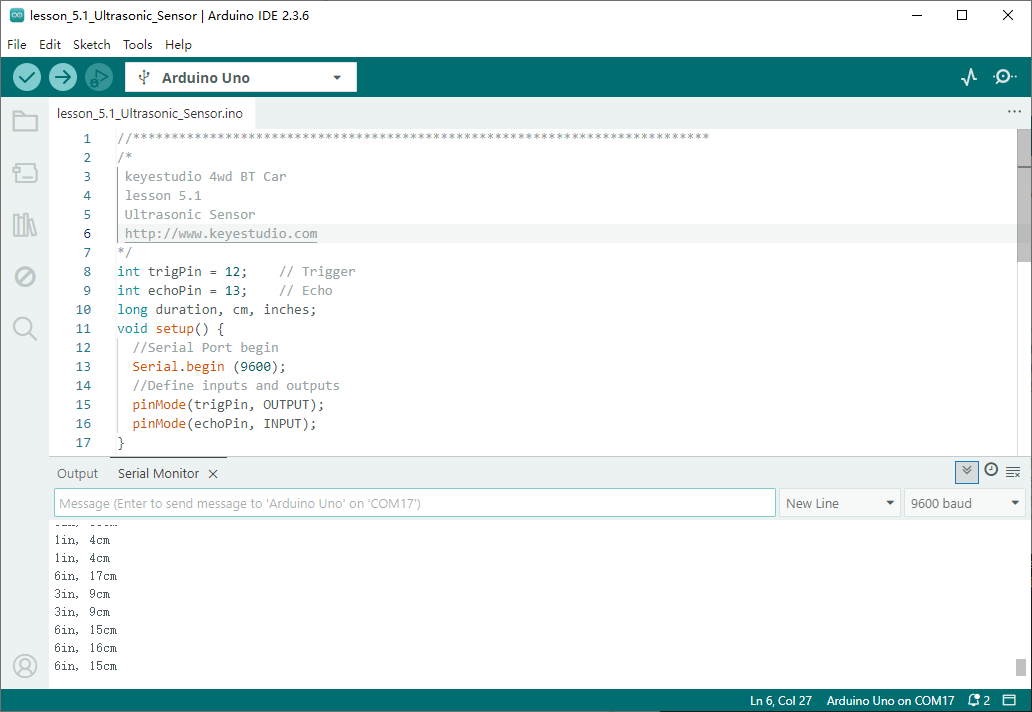Maximize the Arduino IDE window
The image size is (1032, 712).
[x=962, y=15]
